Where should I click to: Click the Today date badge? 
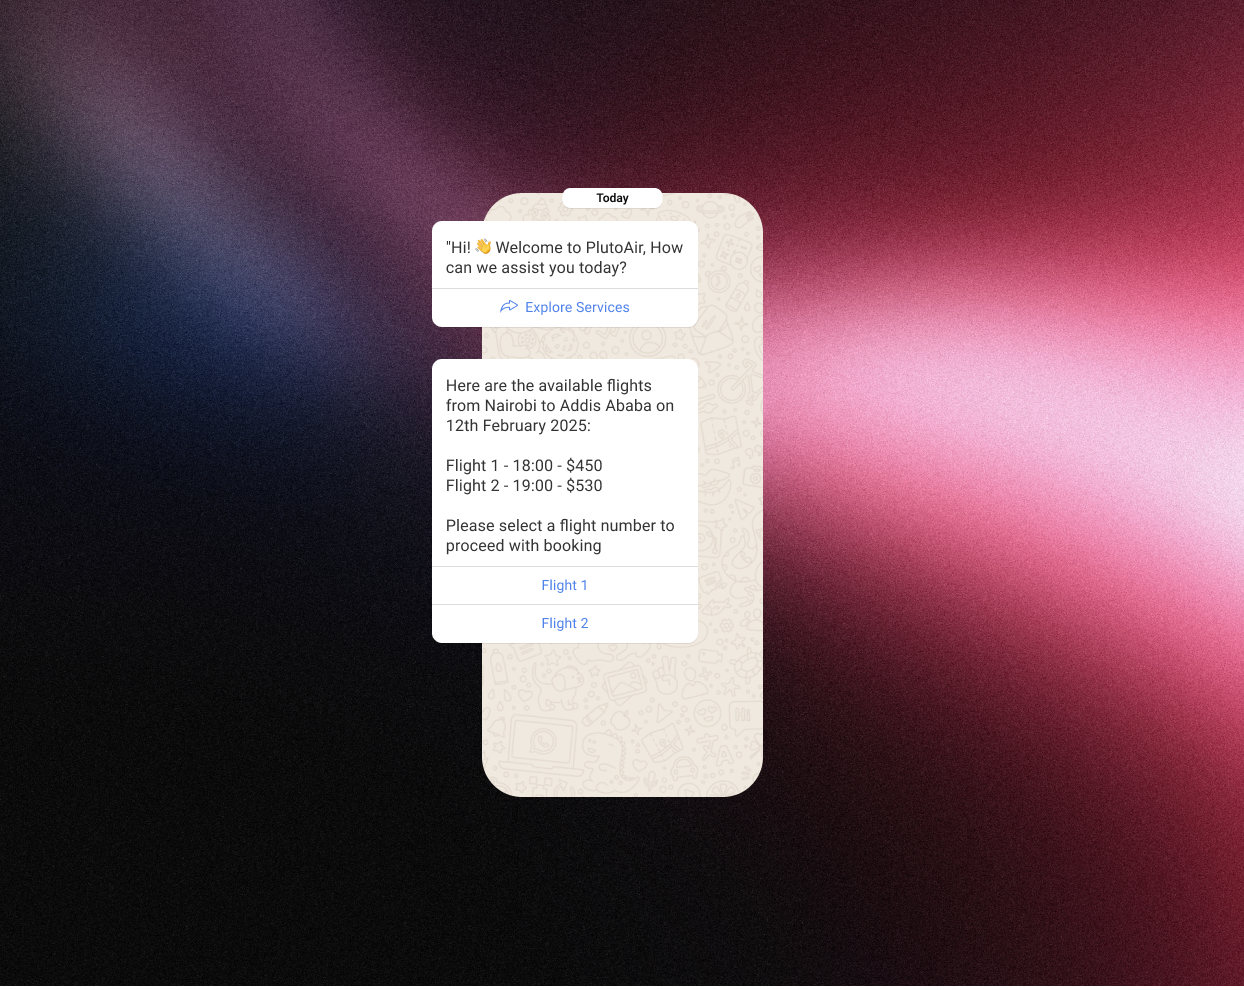pyautogui.click(x=612, y=198)
